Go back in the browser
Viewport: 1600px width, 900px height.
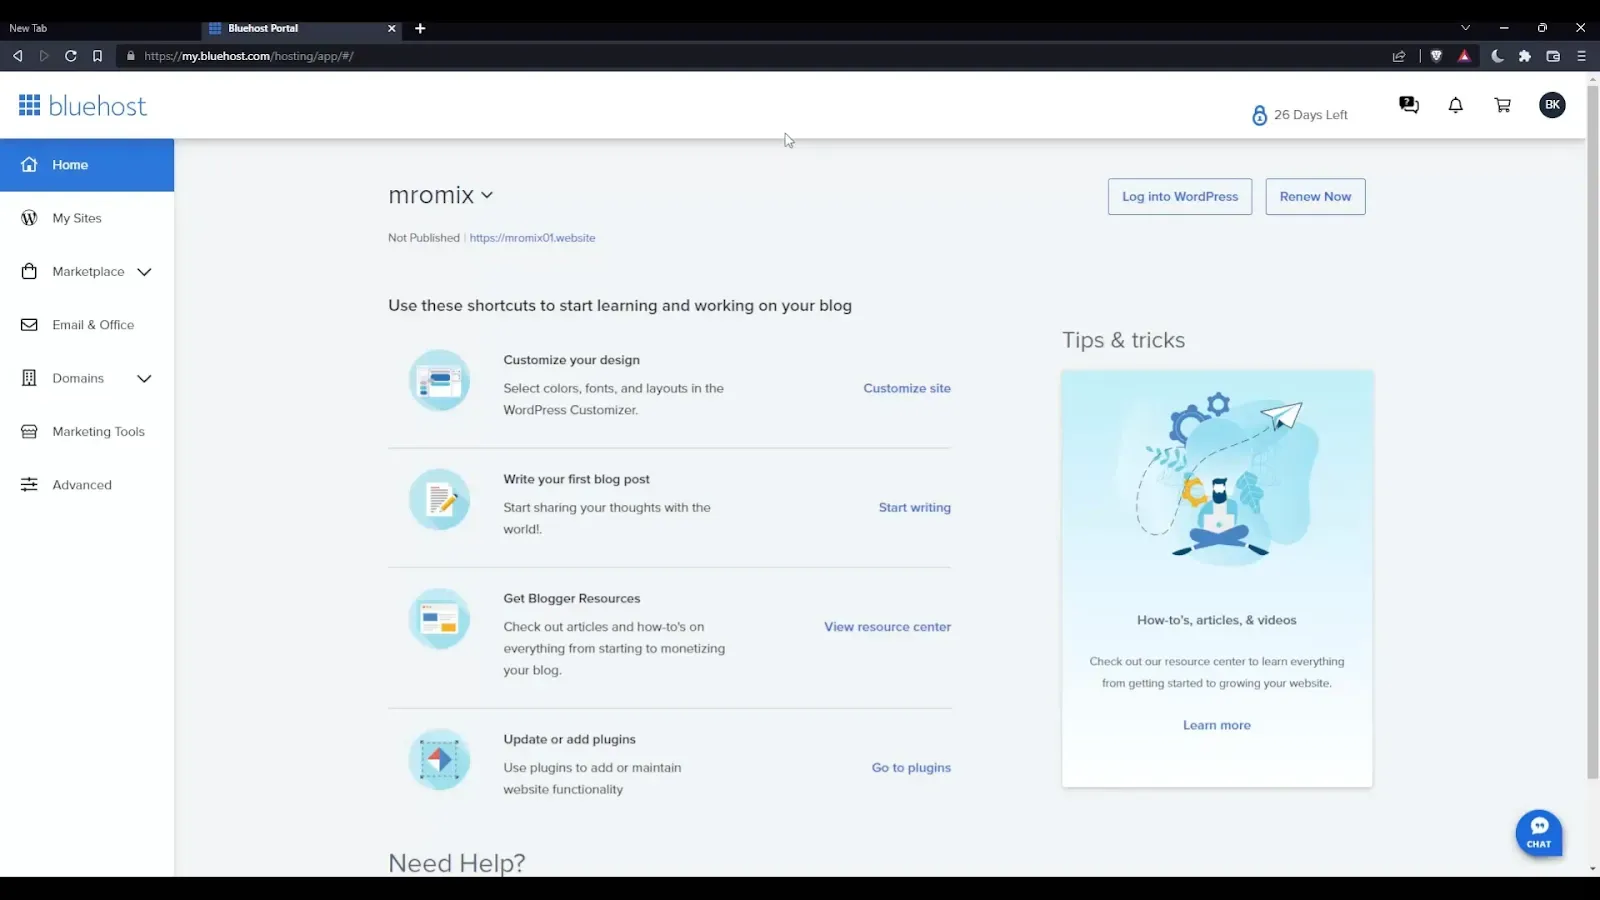[x=17, y=56]
